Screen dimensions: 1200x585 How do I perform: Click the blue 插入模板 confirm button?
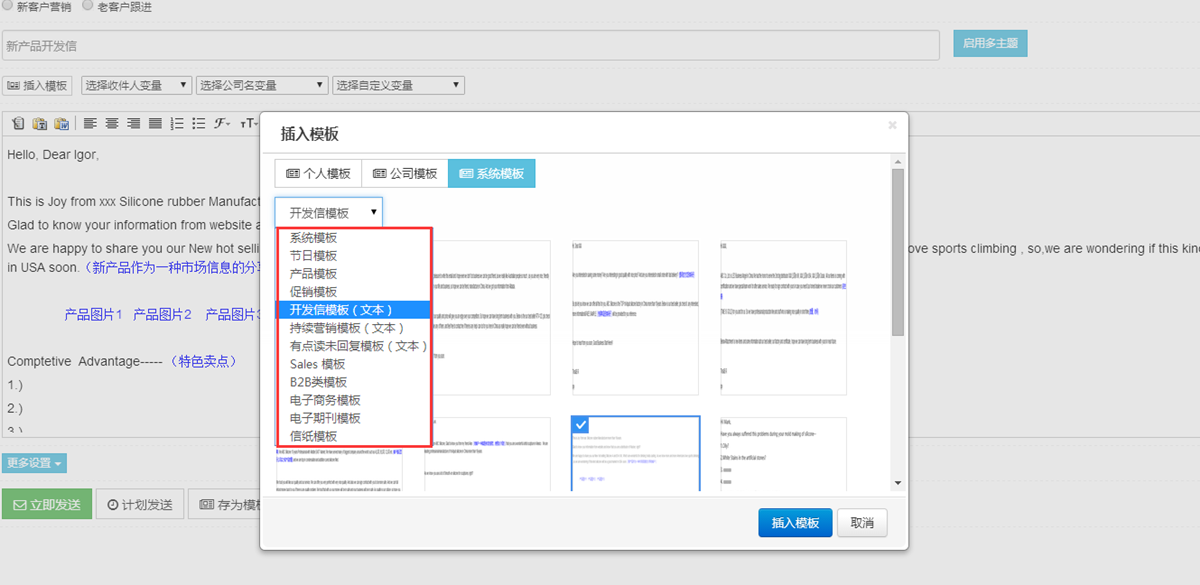[795, 523]
